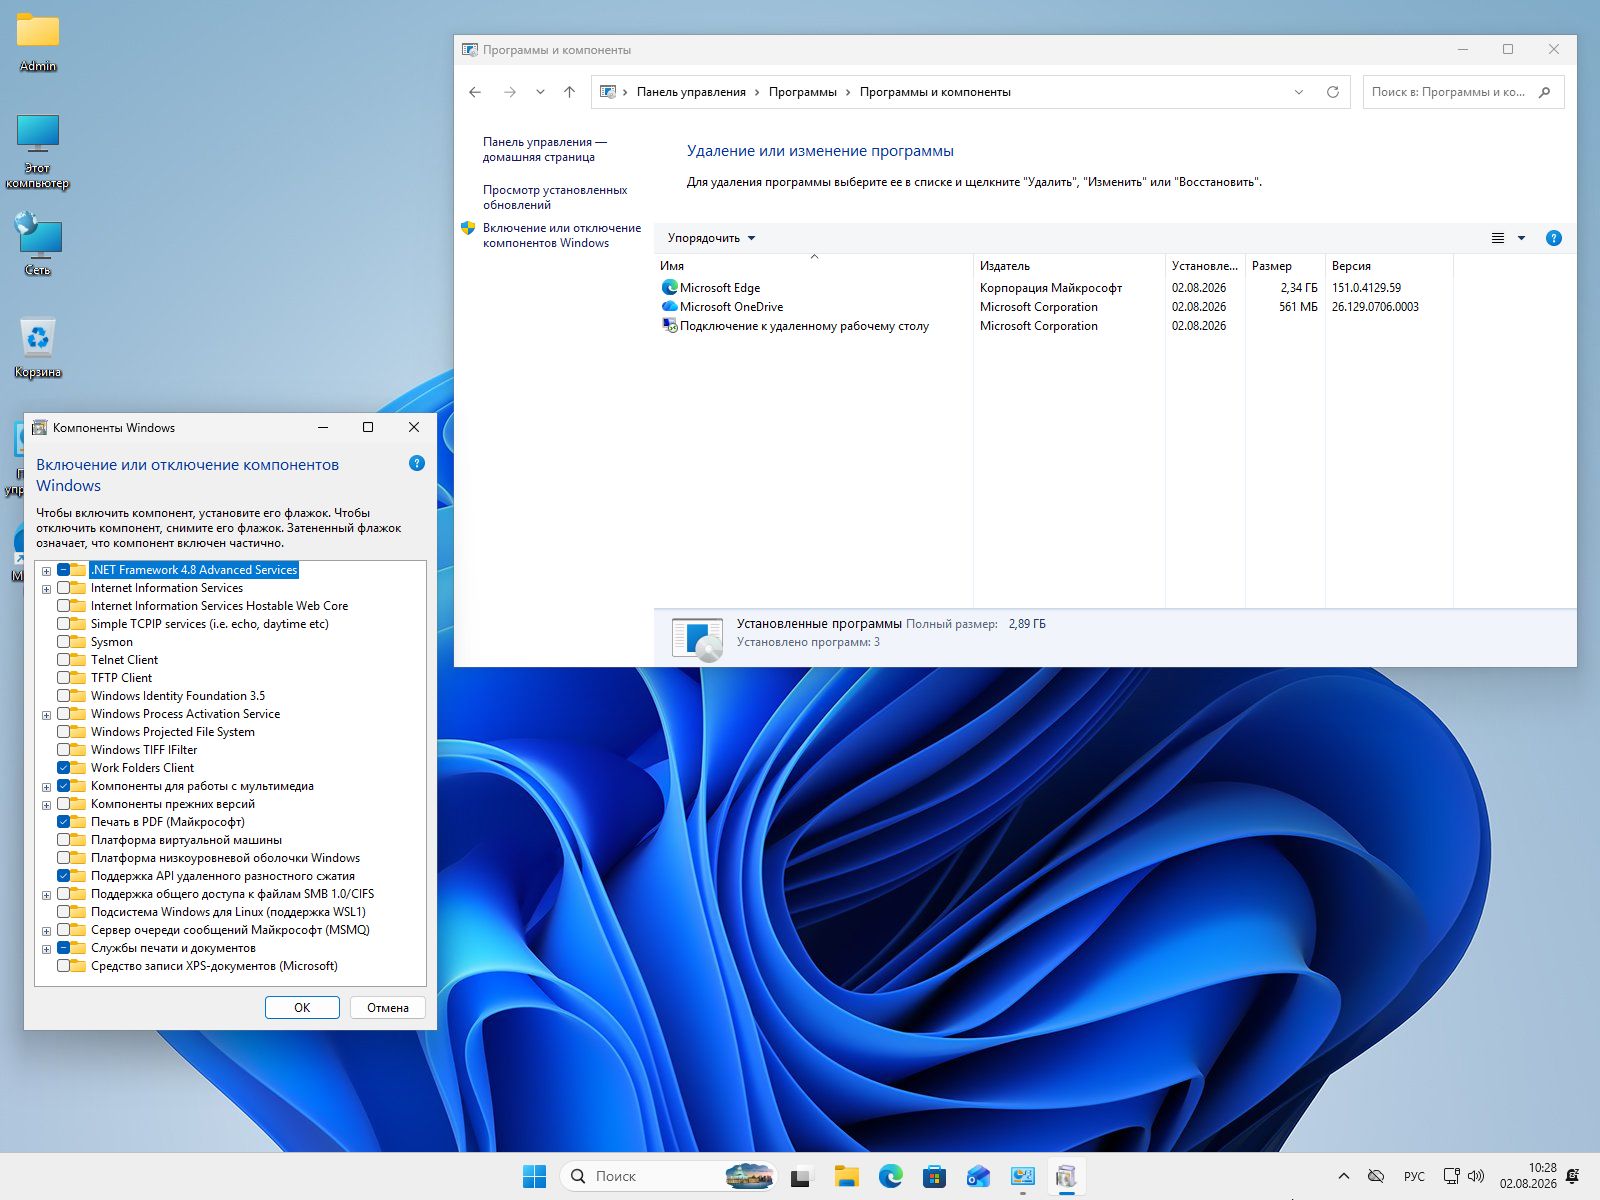Refresh the Программы и компоненты list
The width and height of the screenshot is (1600, 1200).
click(x=1333, y=92)
